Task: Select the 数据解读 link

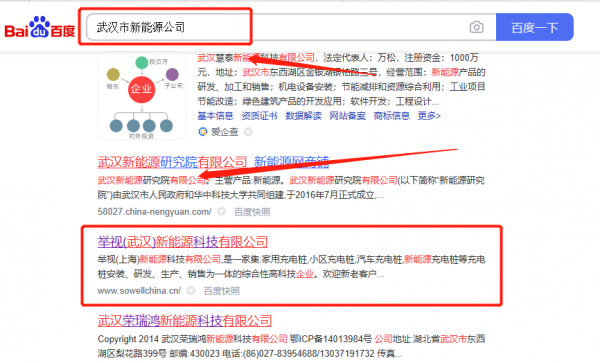Action: coord(303,116)
